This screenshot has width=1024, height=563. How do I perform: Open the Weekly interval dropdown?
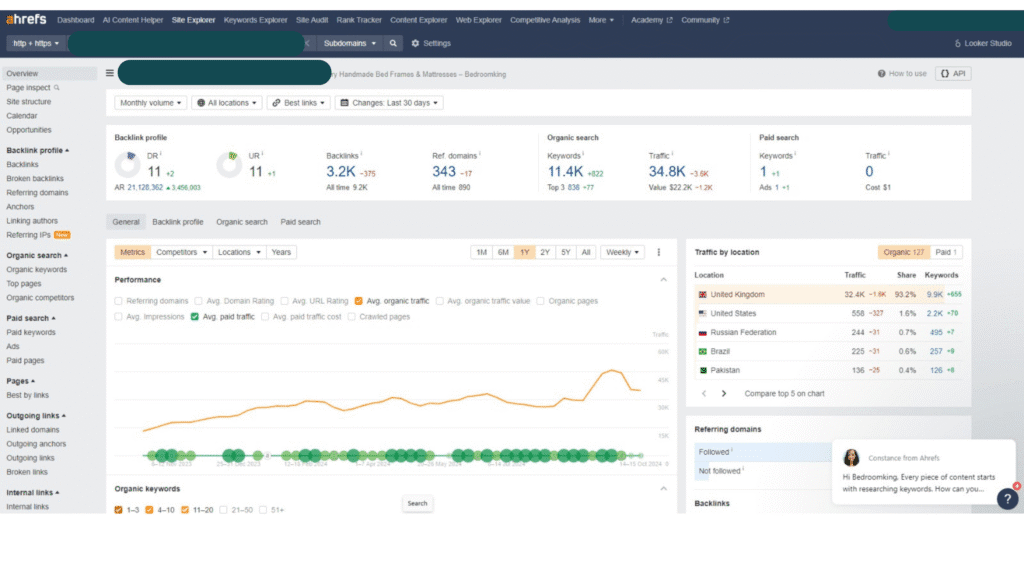pyautogui.click(x=623, y=252)
